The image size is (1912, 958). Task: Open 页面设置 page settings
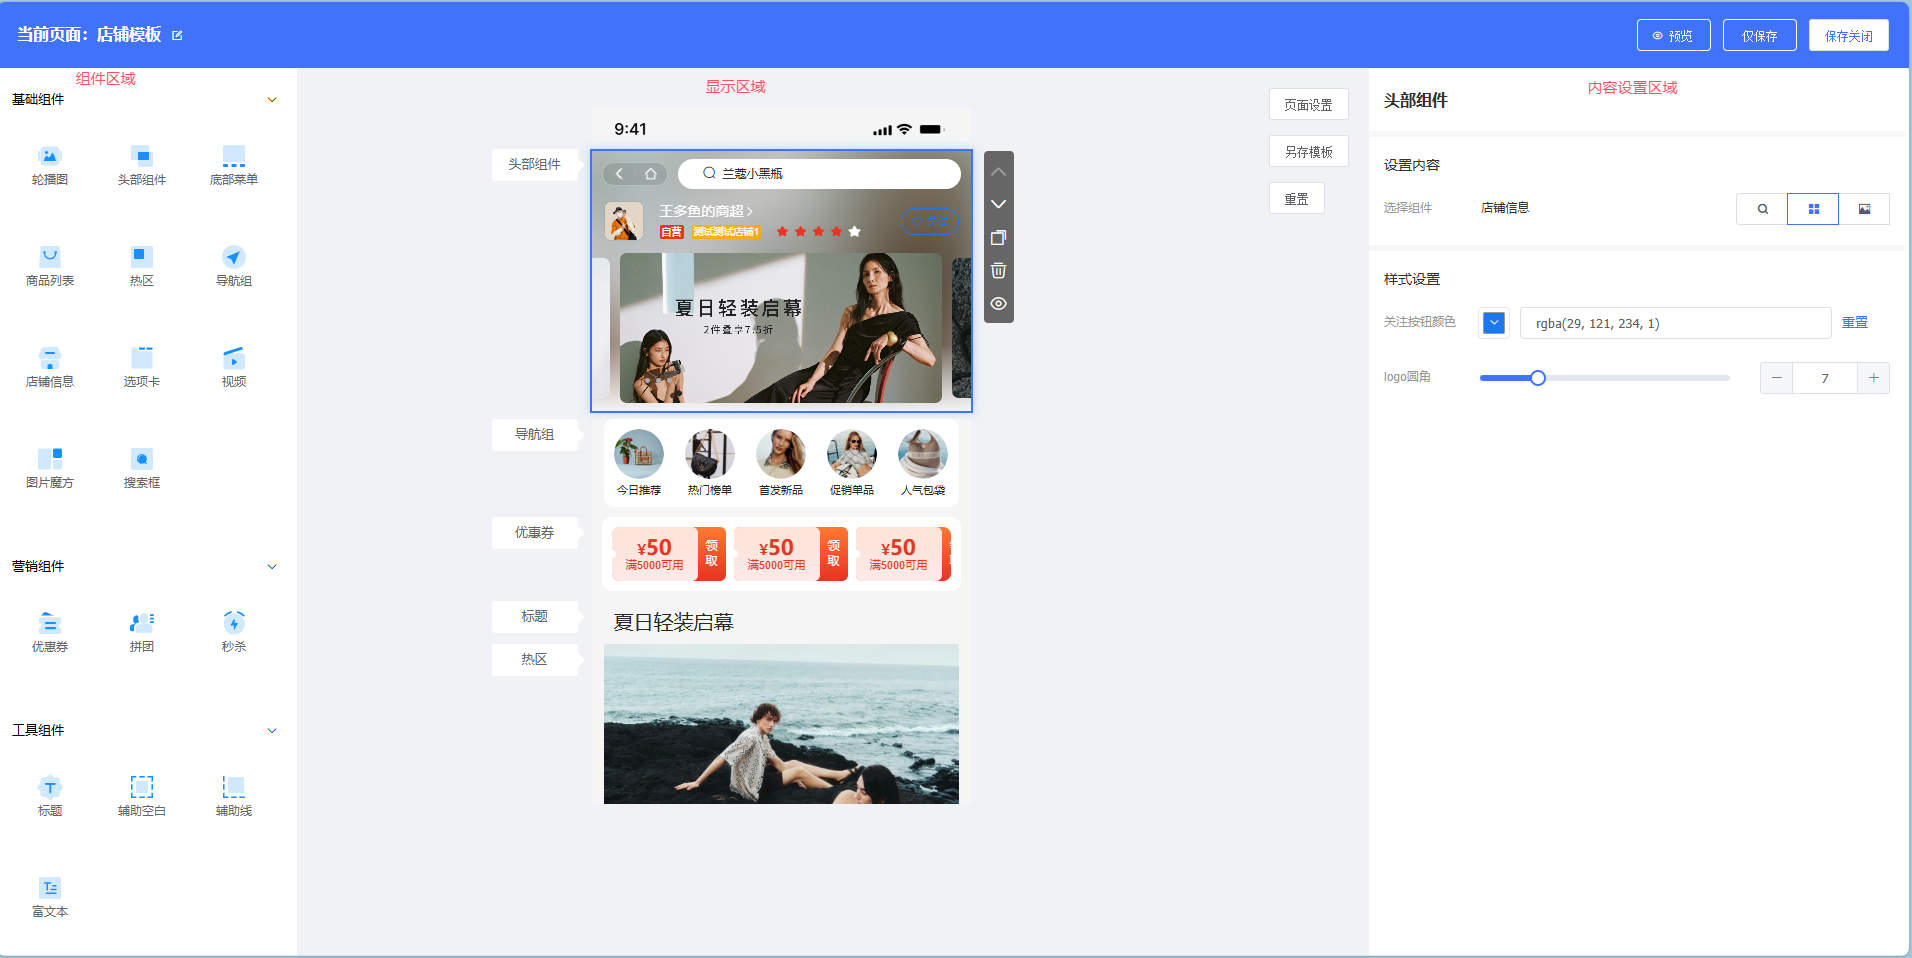pyautogui.click(x=1308, y=105)
